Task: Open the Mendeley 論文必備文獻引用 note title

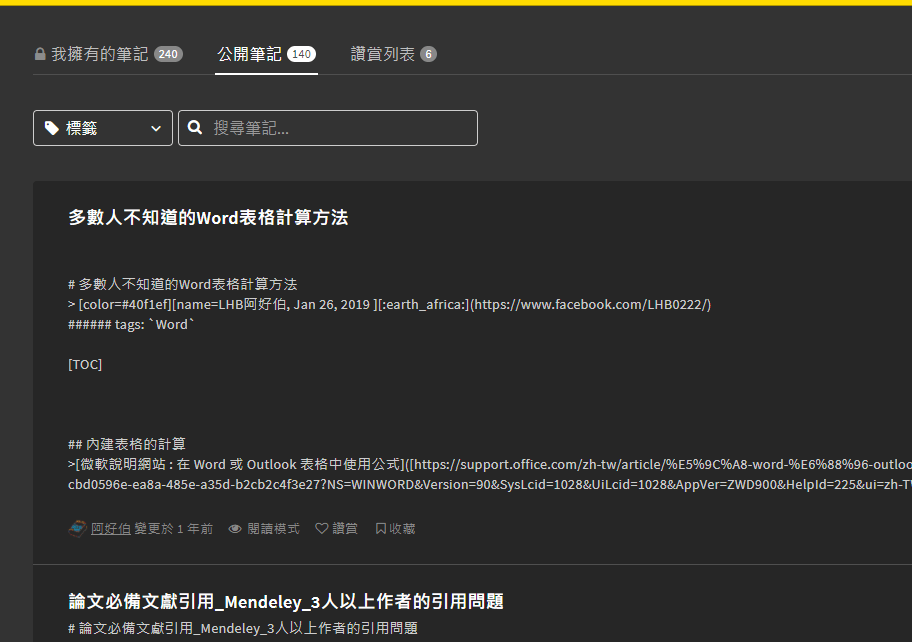Action: (286, 601)
